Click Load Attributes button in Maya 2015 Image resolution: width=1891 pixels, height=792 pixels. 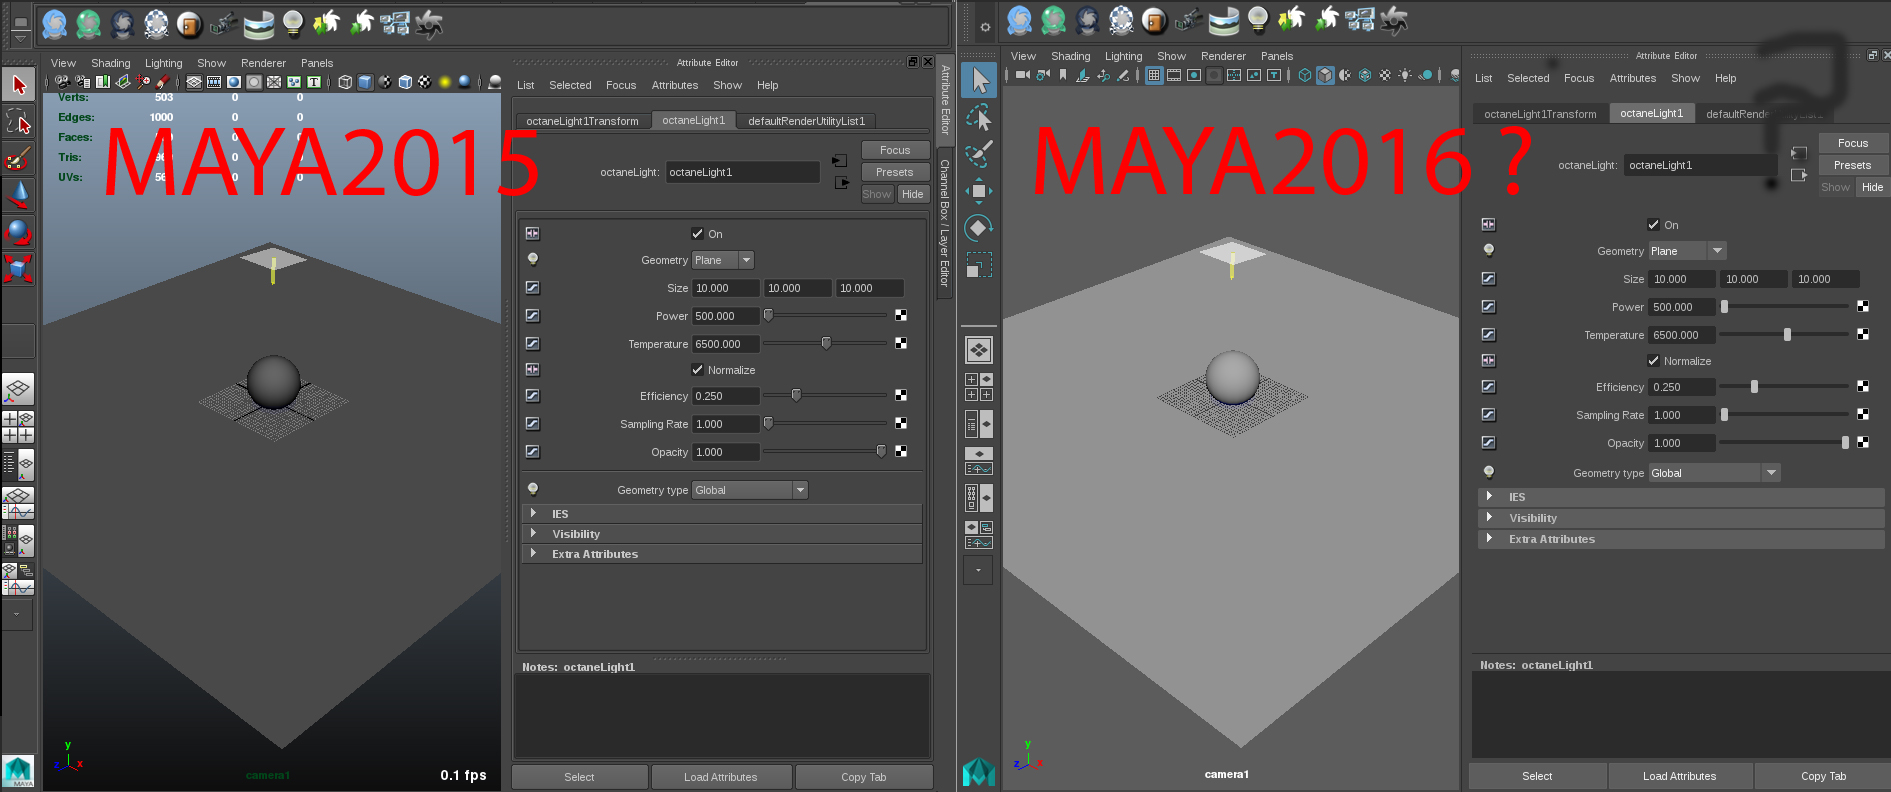[x=721, y=777]
